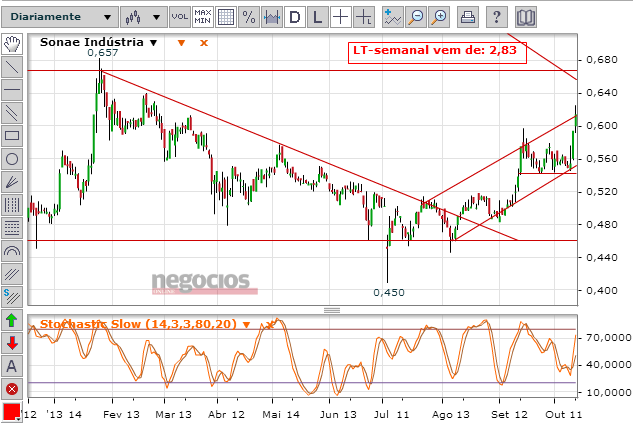
Task: Select the hand pan tool
Action: click(x=12, y=44)
